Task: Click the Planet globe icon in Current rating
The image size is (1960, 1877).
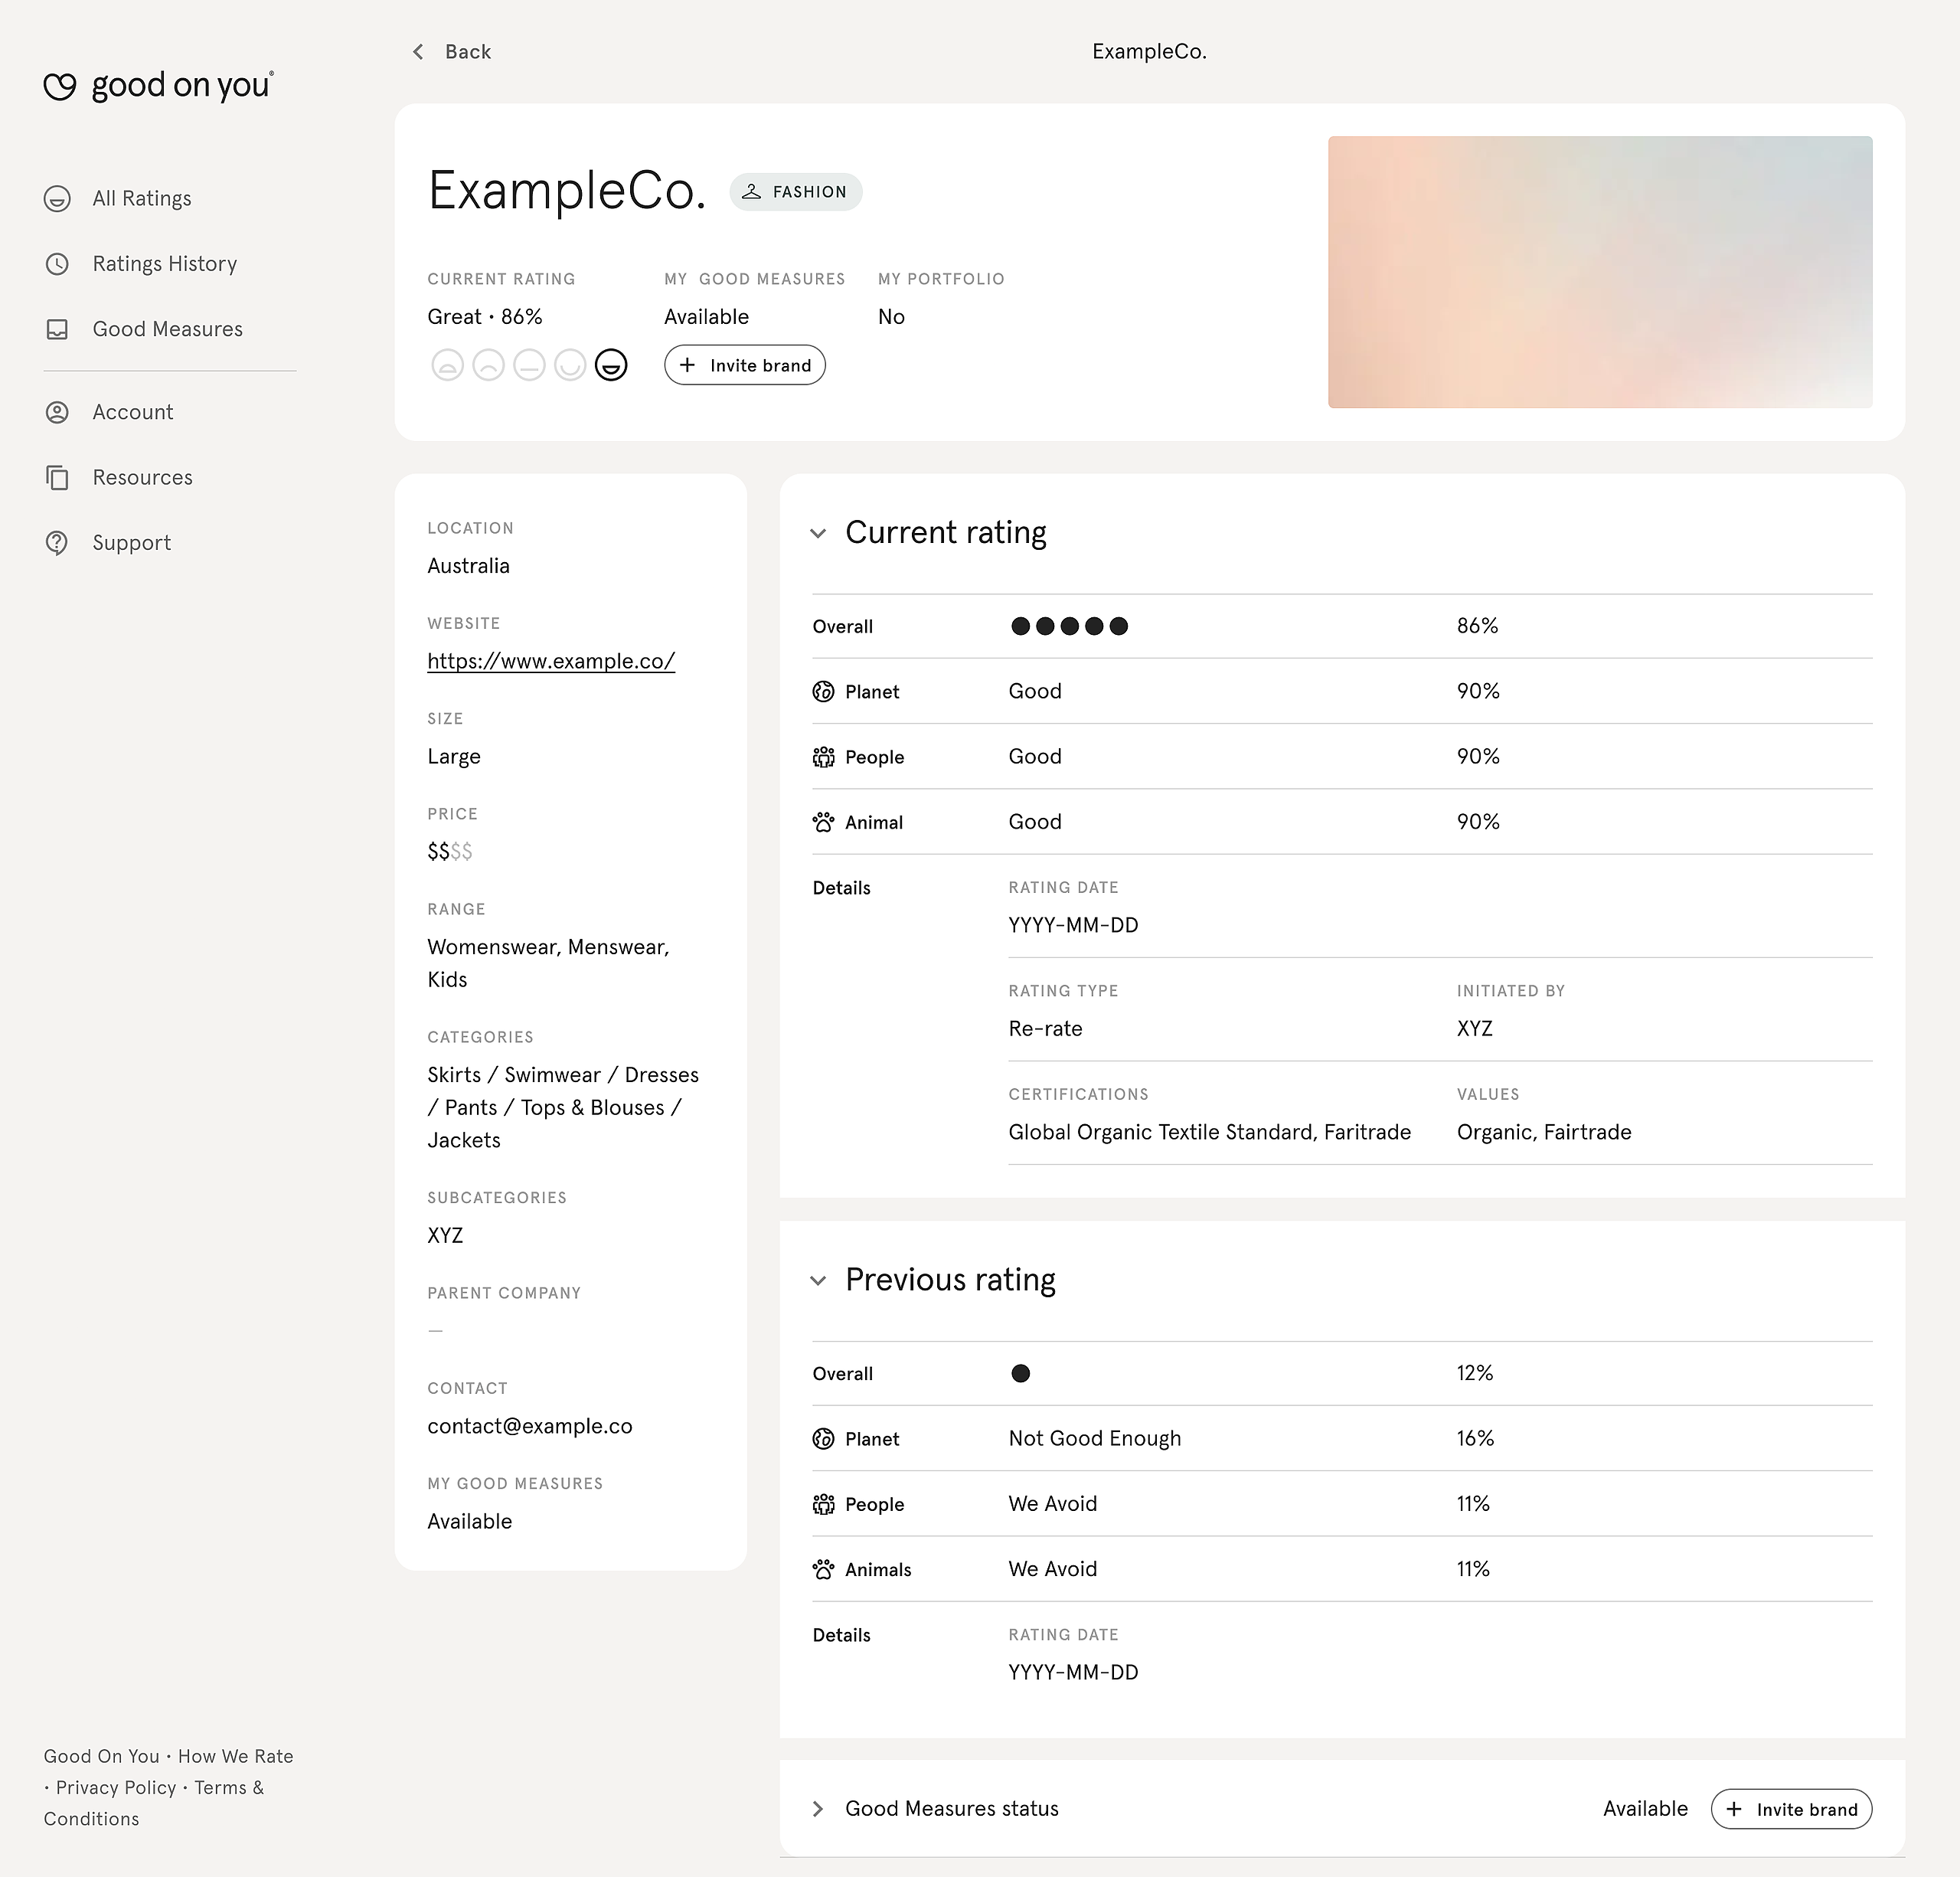Action: coord(823,692)
